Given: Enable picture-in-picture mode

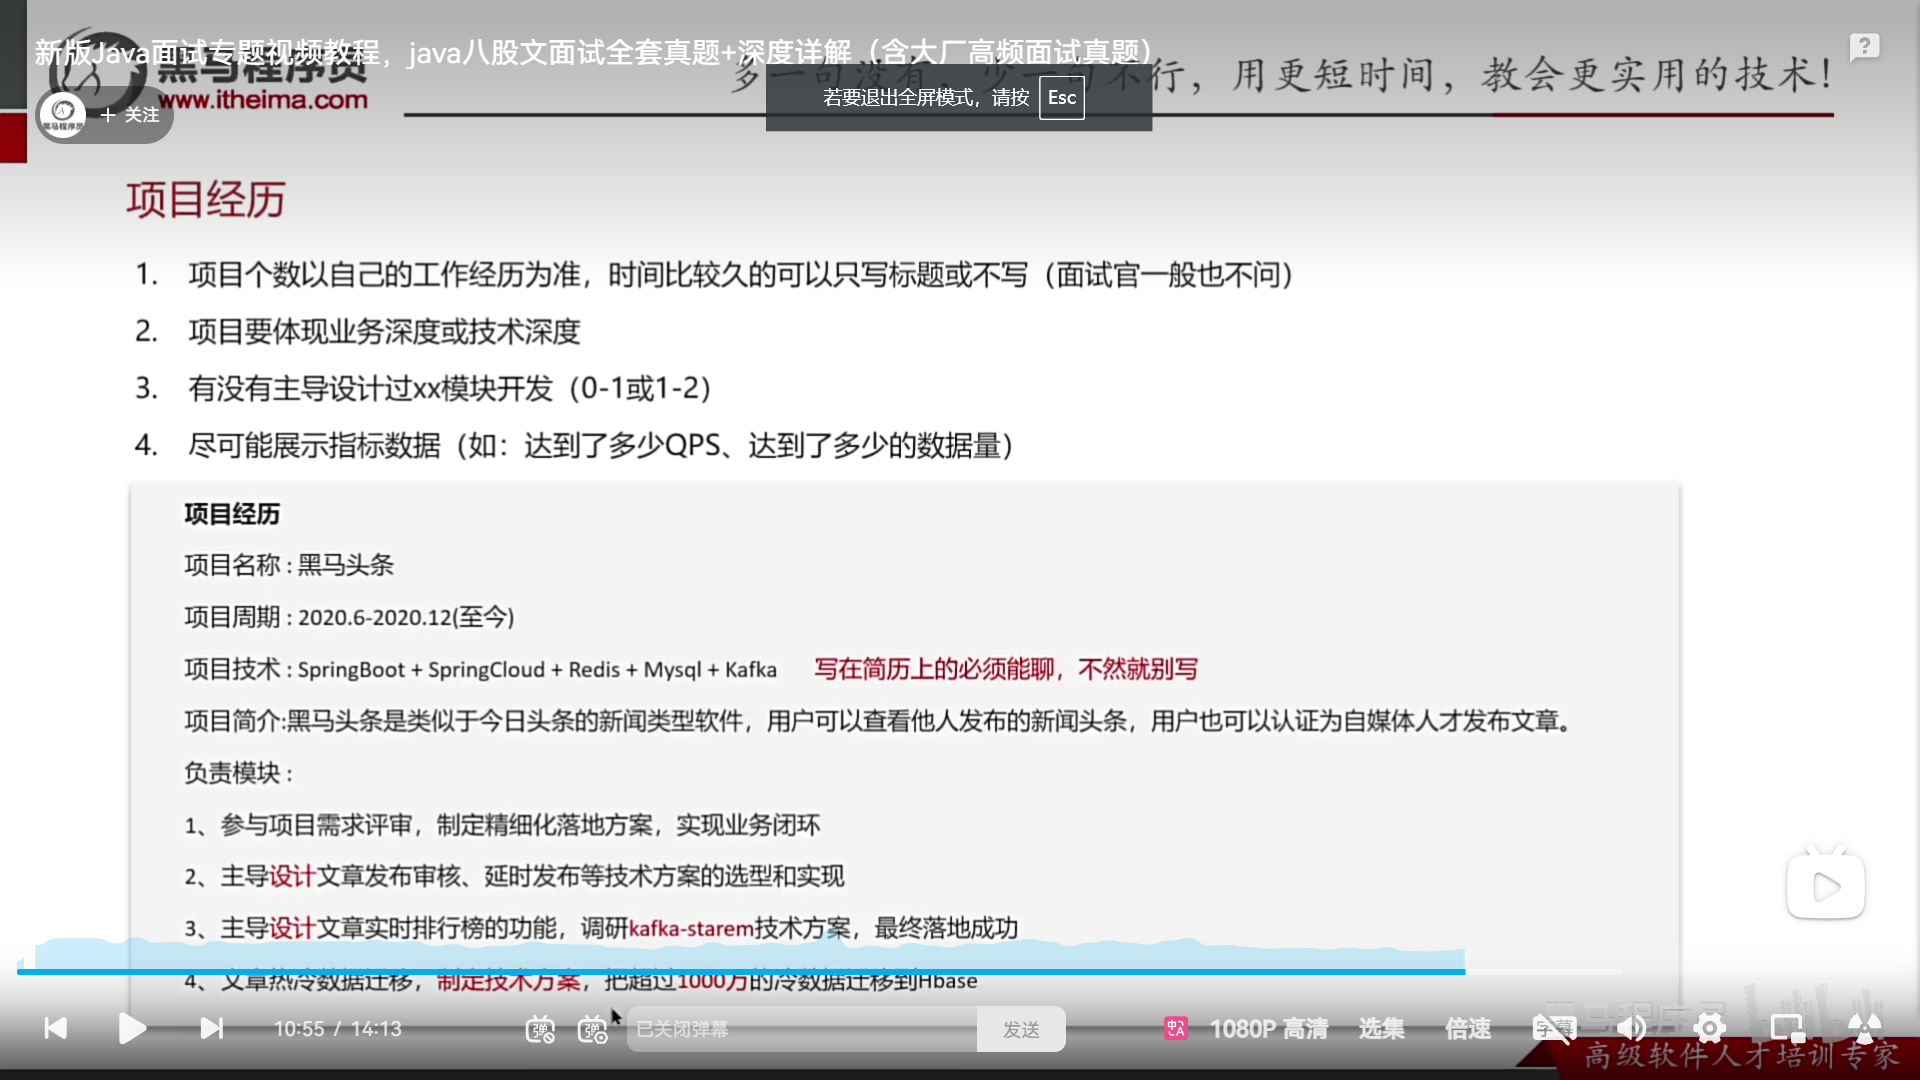Looking at the screenshot, I should point(1786,1028).
